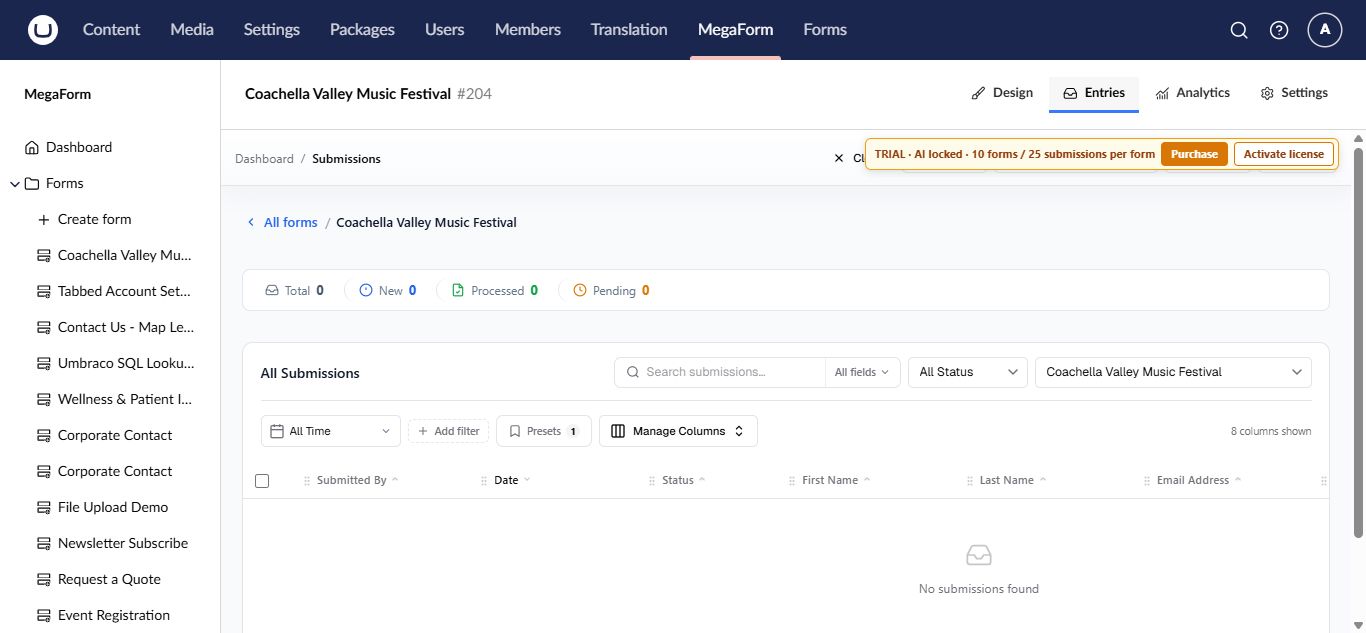
Task: Switch to the Forms top menu item
Action: tap(825, 29)
